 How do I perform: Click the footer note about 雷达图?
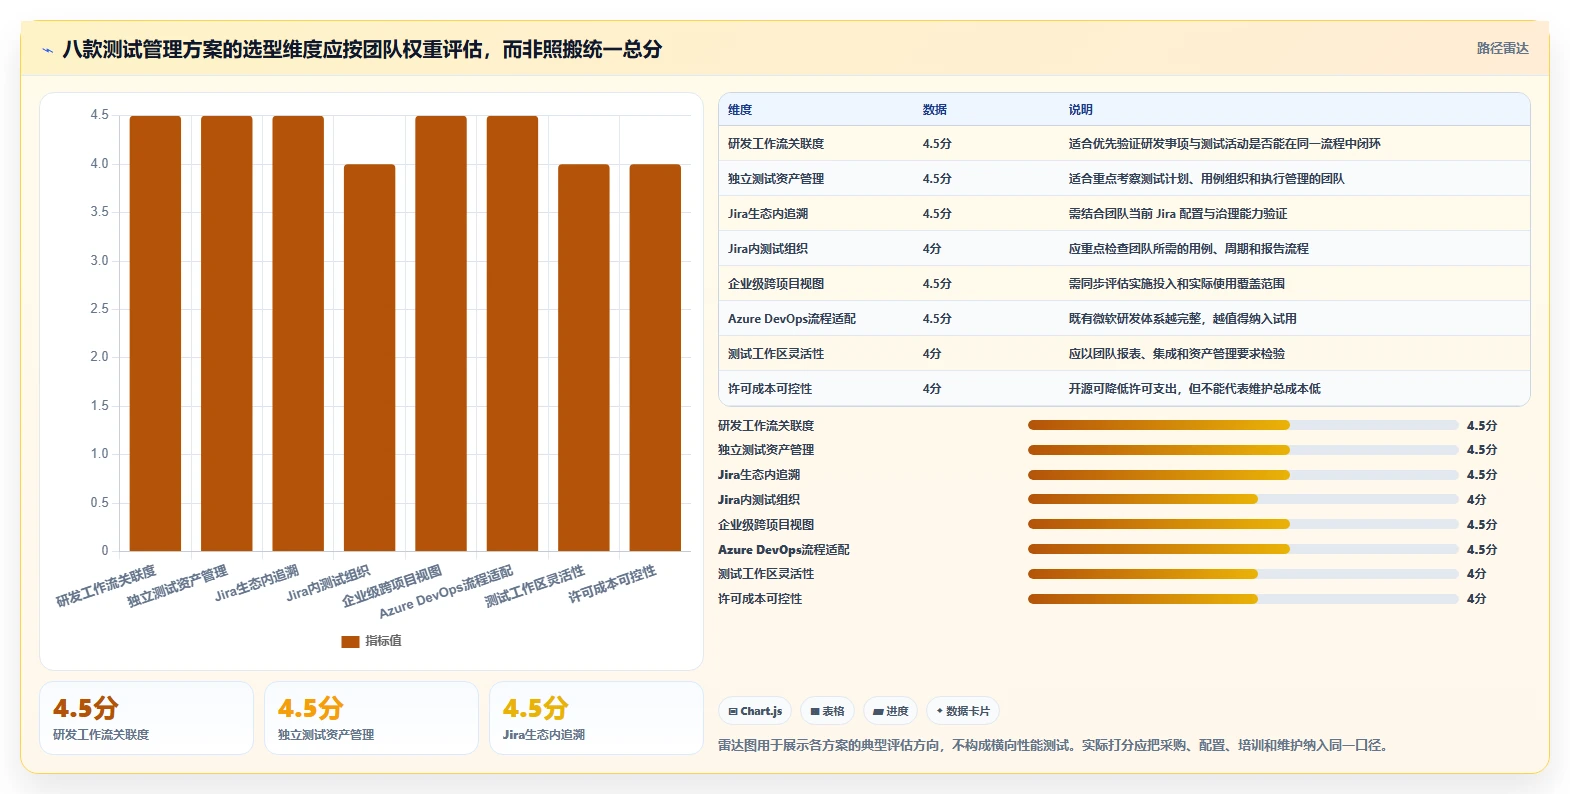point(1055,745)
